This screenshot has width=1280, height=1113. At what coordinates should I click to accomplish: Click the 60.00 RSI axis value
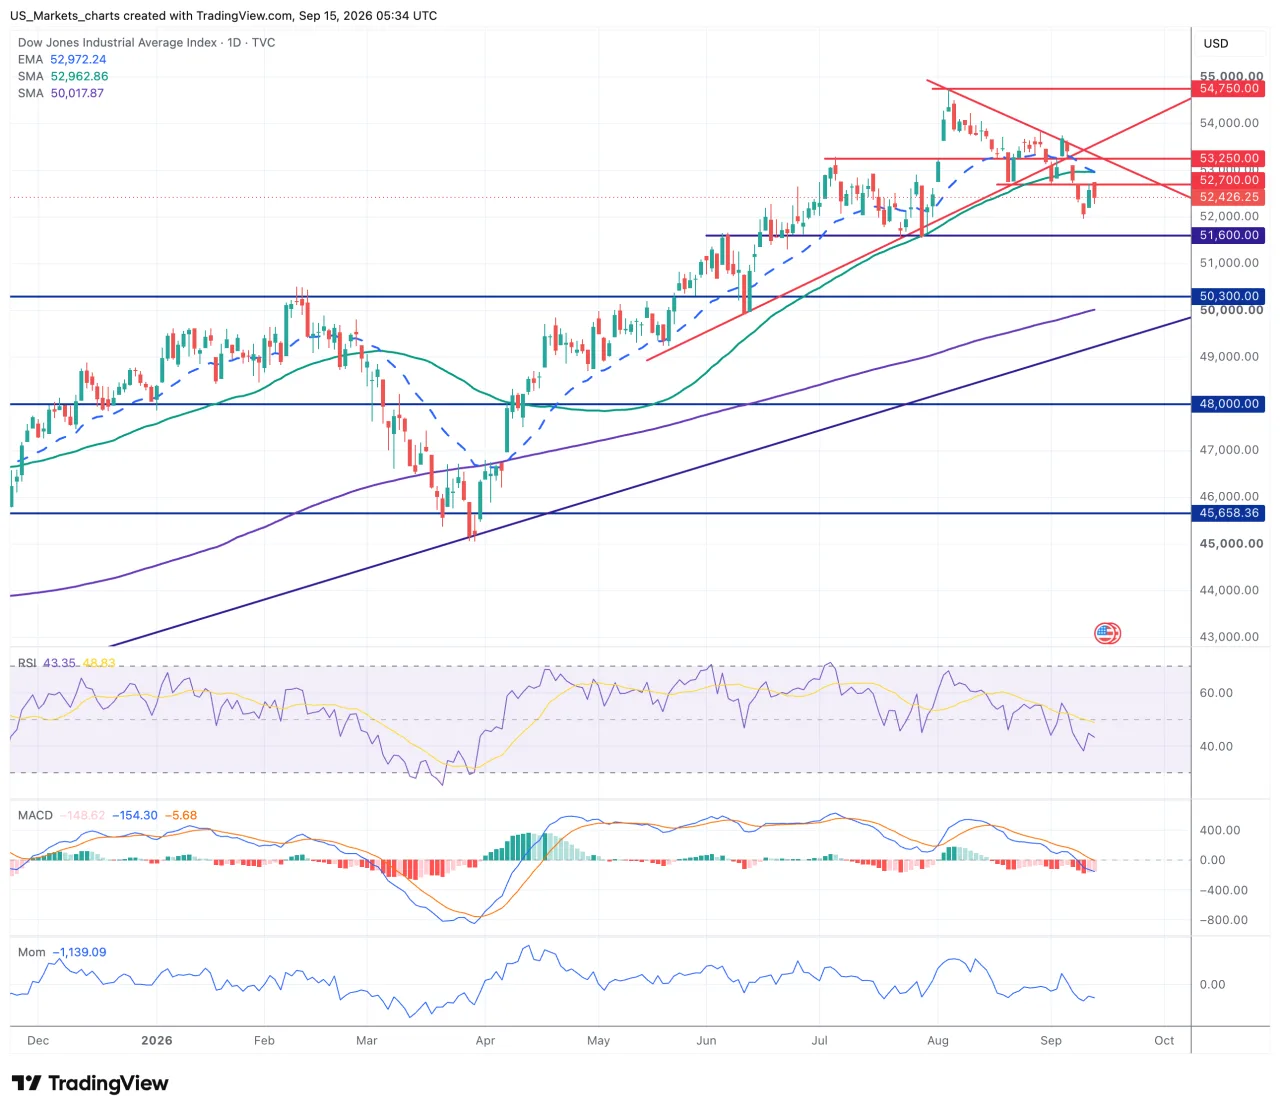tap(1216, 692)
